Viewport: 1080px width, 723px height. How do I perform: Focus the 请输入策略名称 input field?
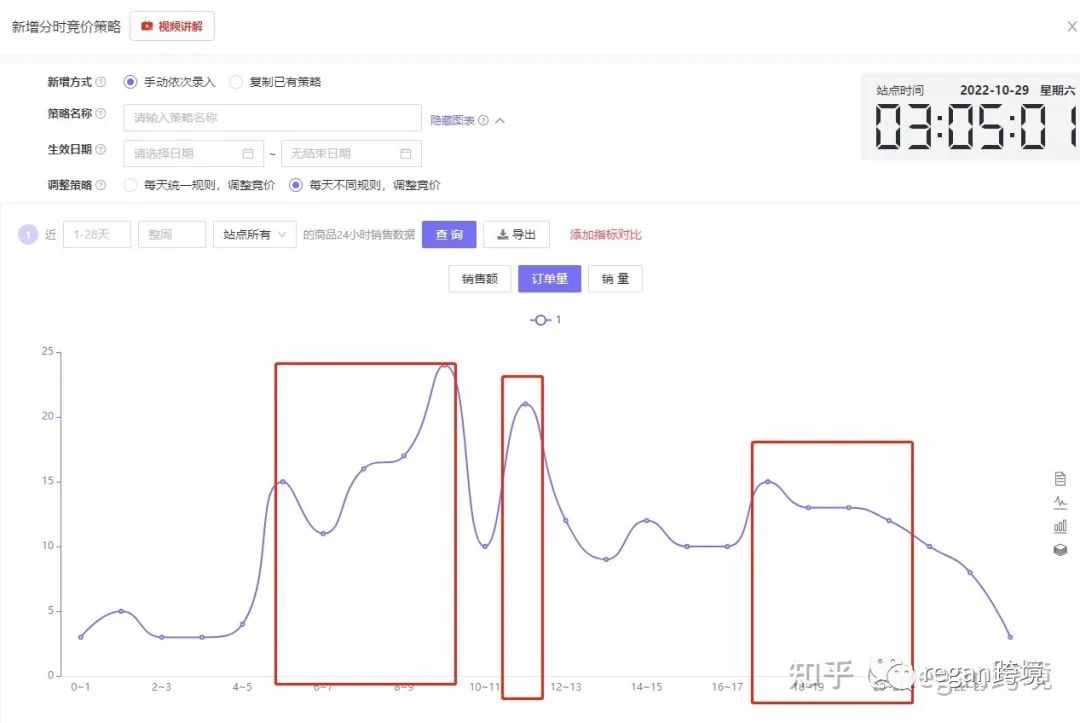[272, 118]
